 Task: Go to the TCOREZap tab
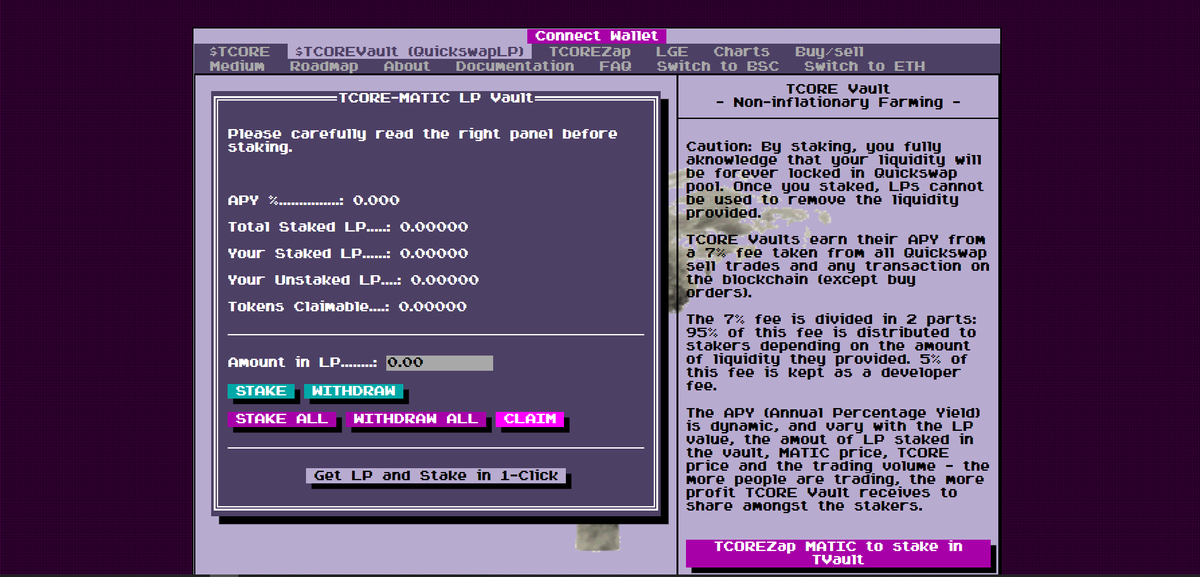(590, 51)
